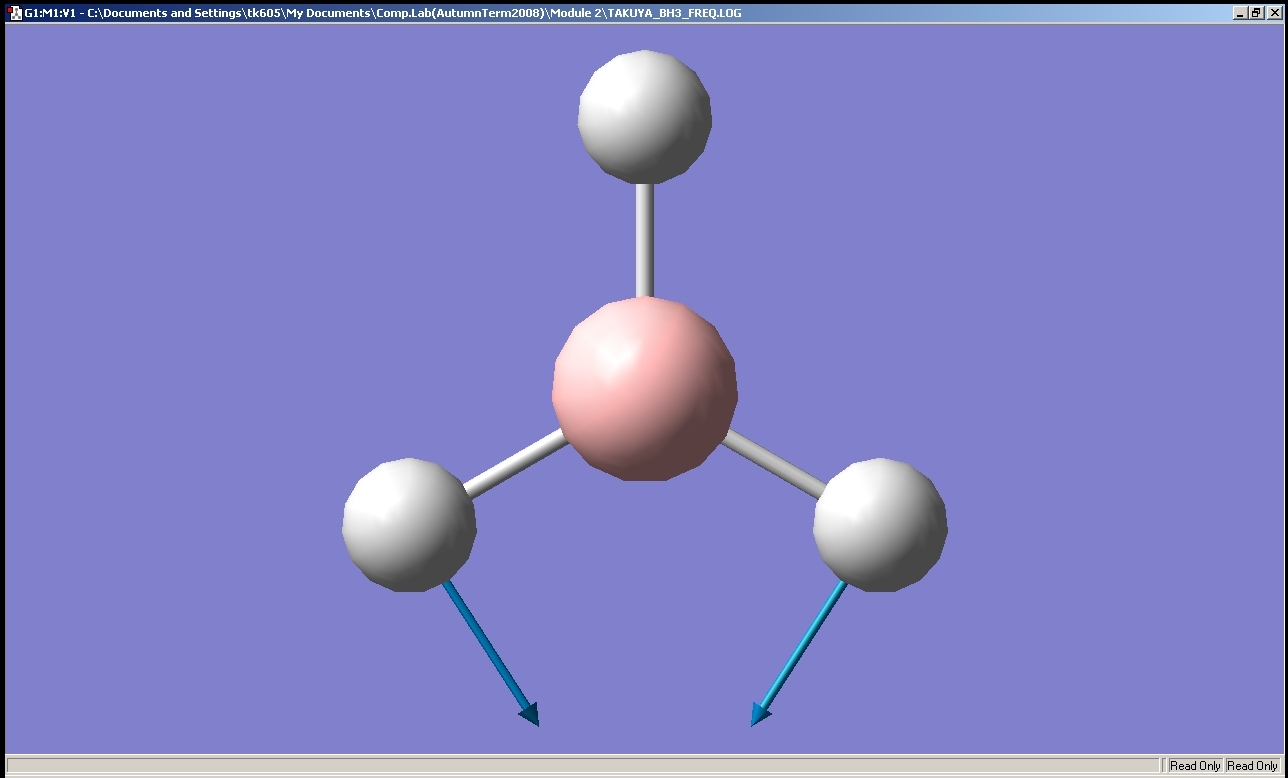Open the window system menu icon
The width and height of the screenshot is (1288, 778).
15,13
